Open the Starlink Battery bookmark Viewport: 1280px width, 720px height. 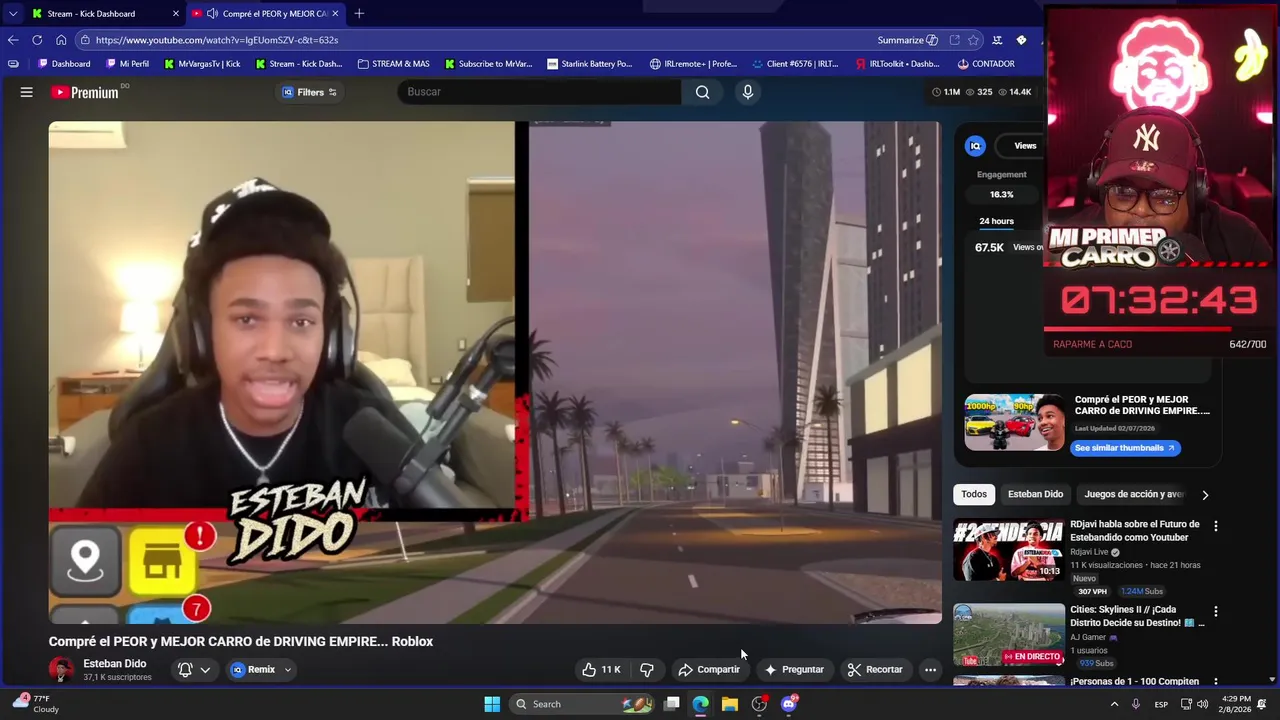click(x=590, y=64)
